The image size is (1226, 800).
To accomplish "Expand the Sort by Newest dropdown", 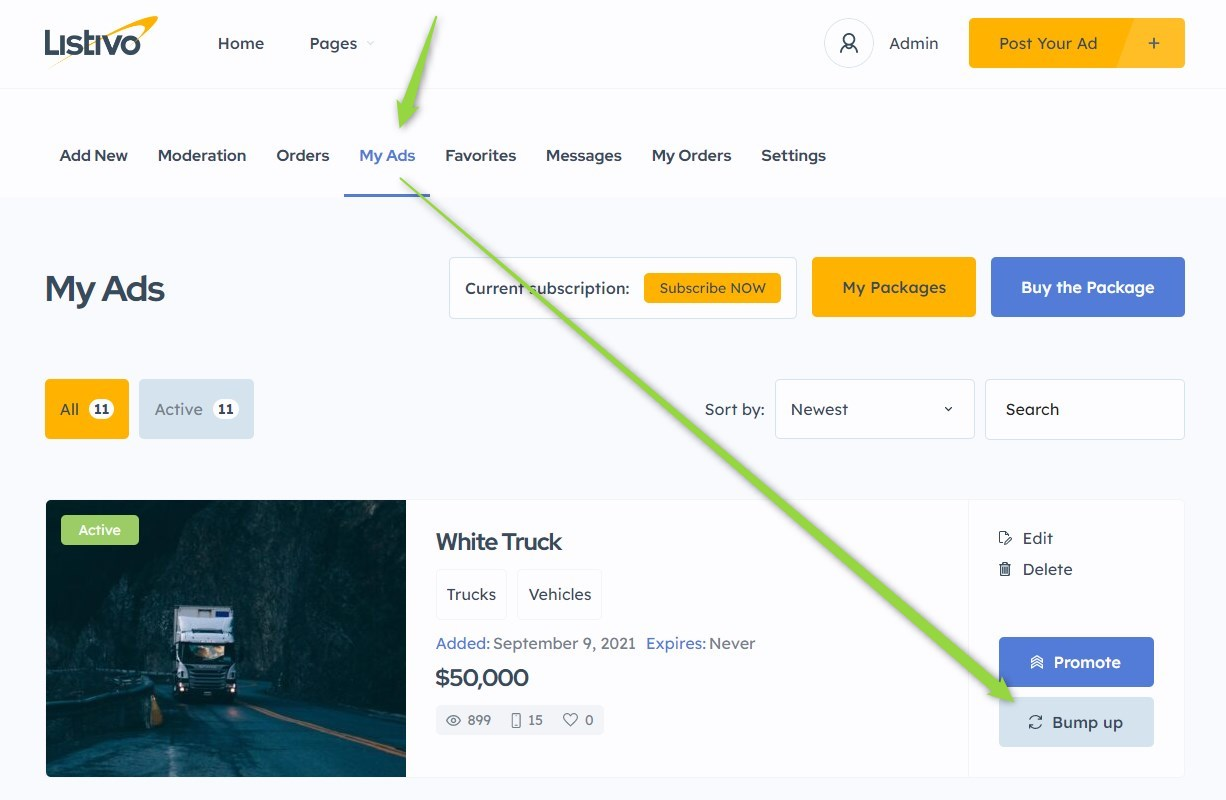I will pos(875,409).
